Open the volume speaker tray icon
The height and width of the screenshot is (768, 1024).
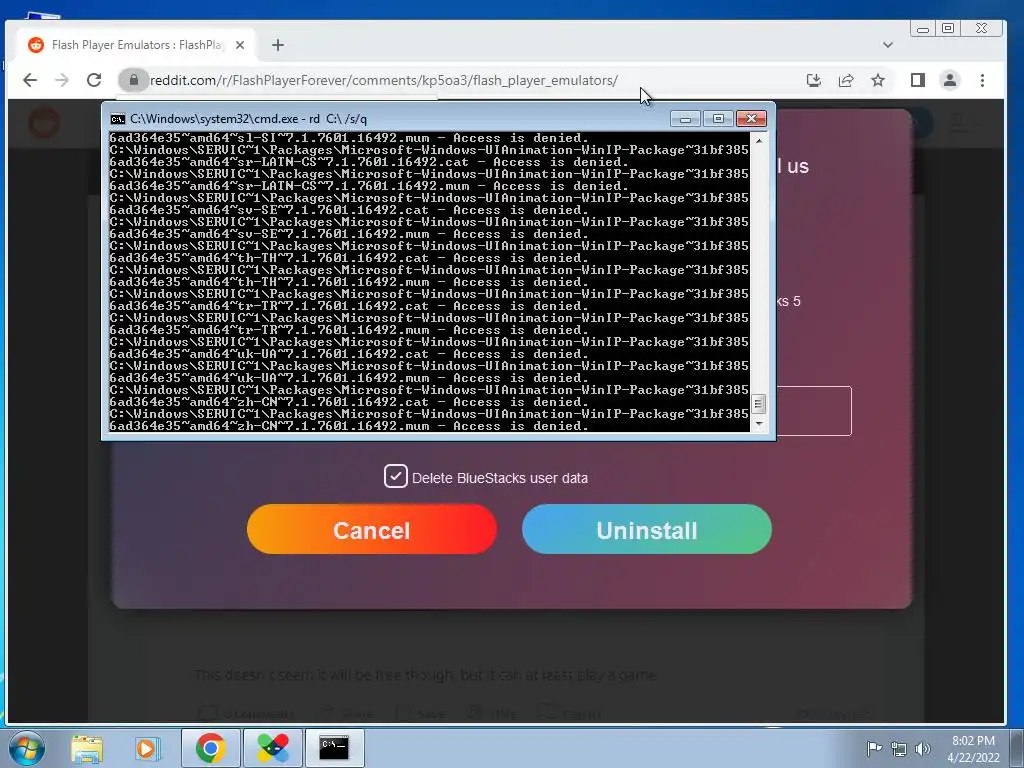pyautogui.click(x=923, y=749)
